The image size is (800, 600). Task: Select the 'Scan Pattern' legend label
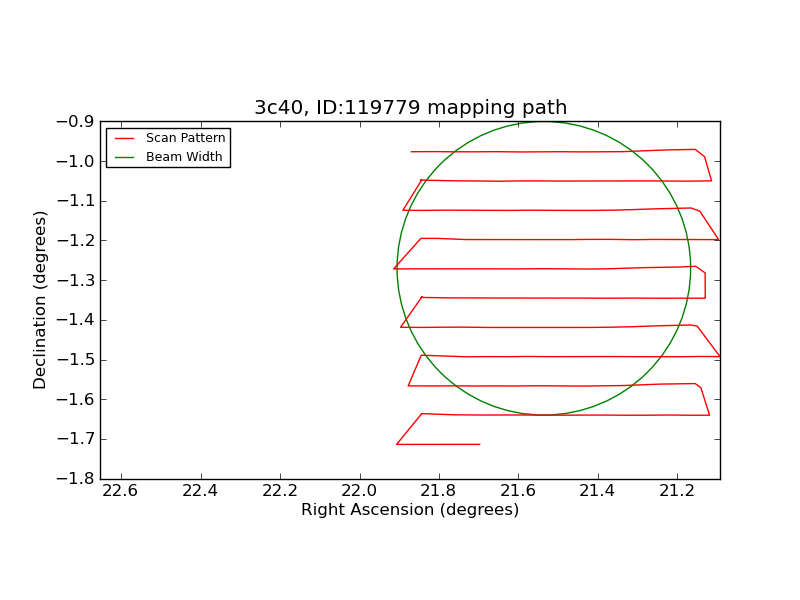click(186, 138)
